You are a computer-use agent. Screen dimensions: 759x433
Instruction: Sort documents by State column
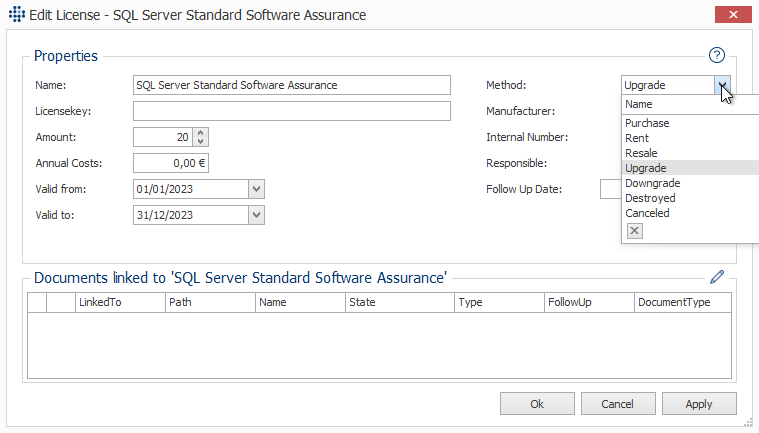coord(400,302)
